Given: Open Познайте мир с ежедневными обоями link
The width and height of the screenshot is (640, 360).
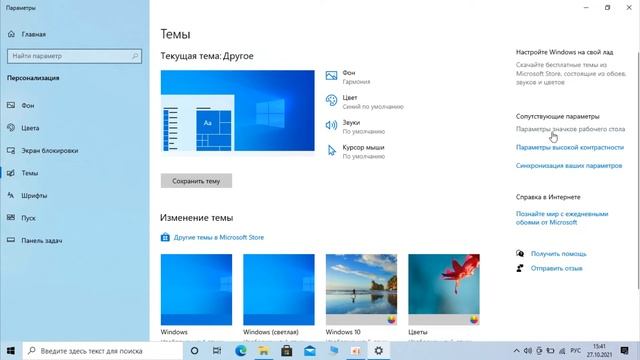Looking at the screenshot, I should [x=562, y=218].
